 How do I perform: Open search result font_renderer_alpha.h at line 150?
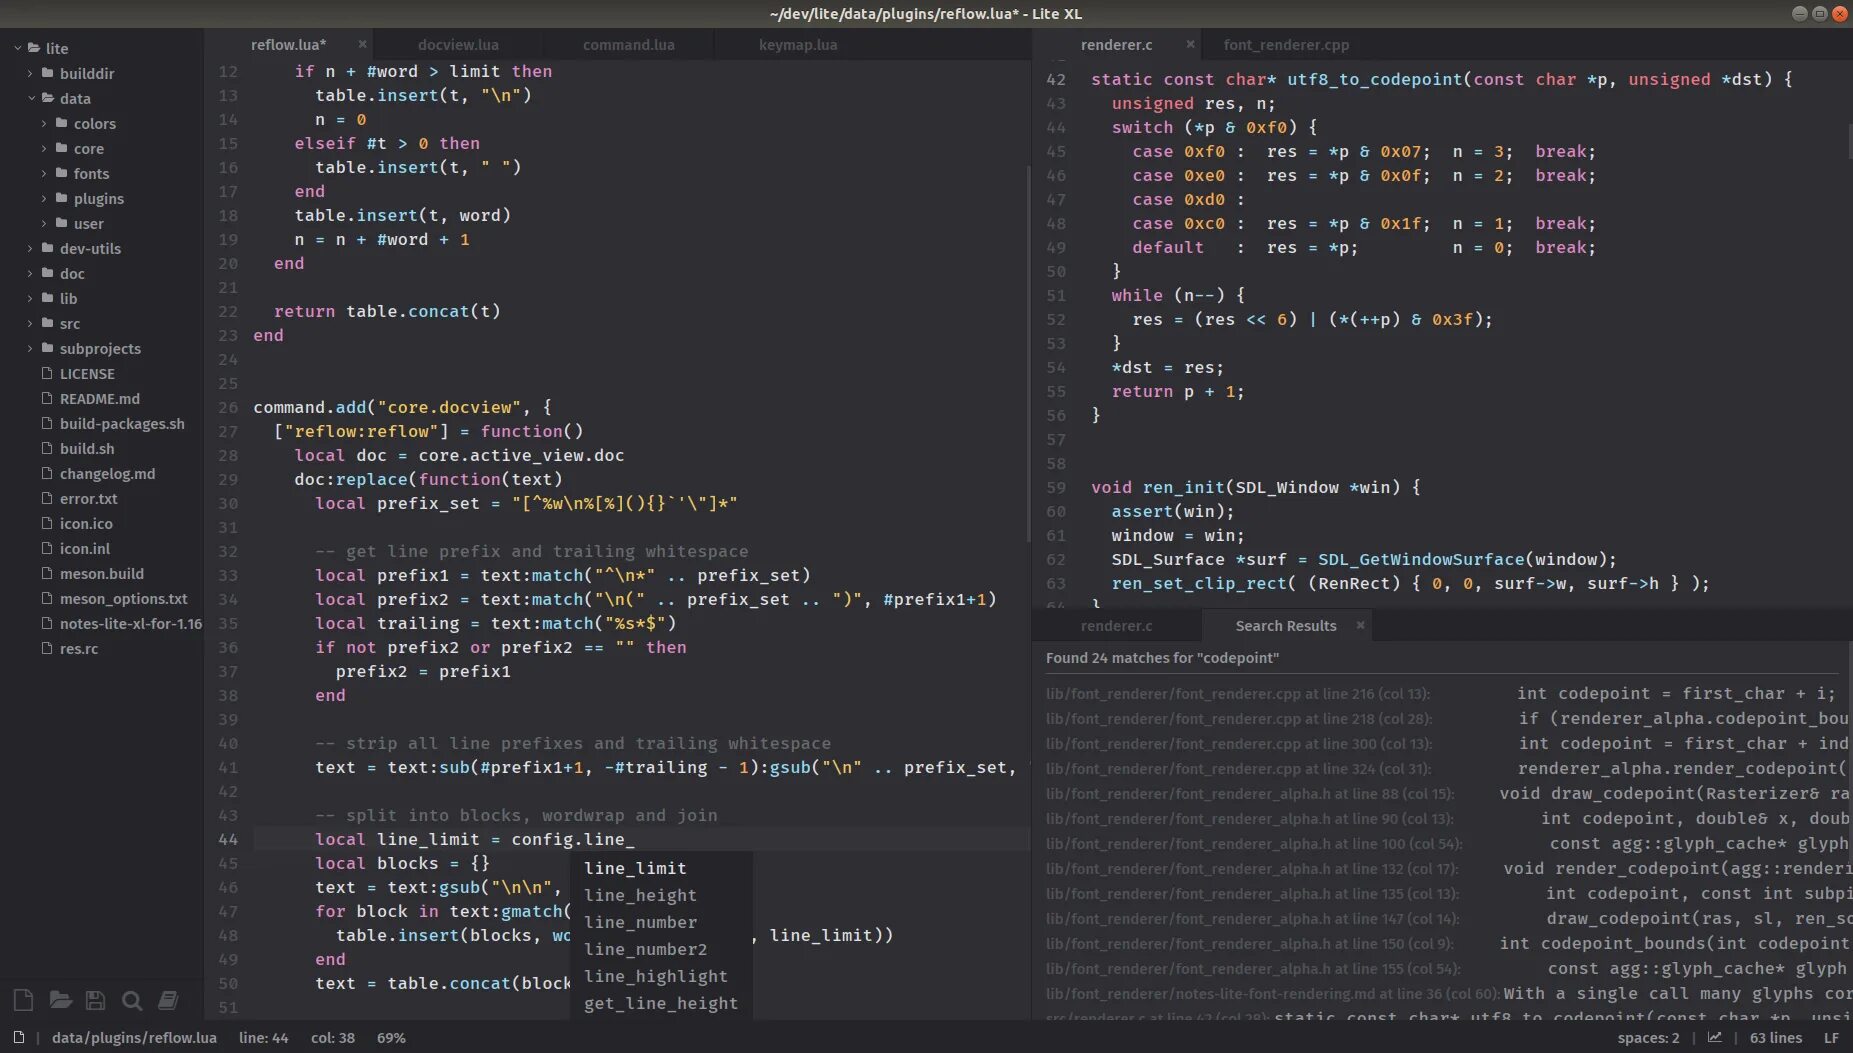1443,943
